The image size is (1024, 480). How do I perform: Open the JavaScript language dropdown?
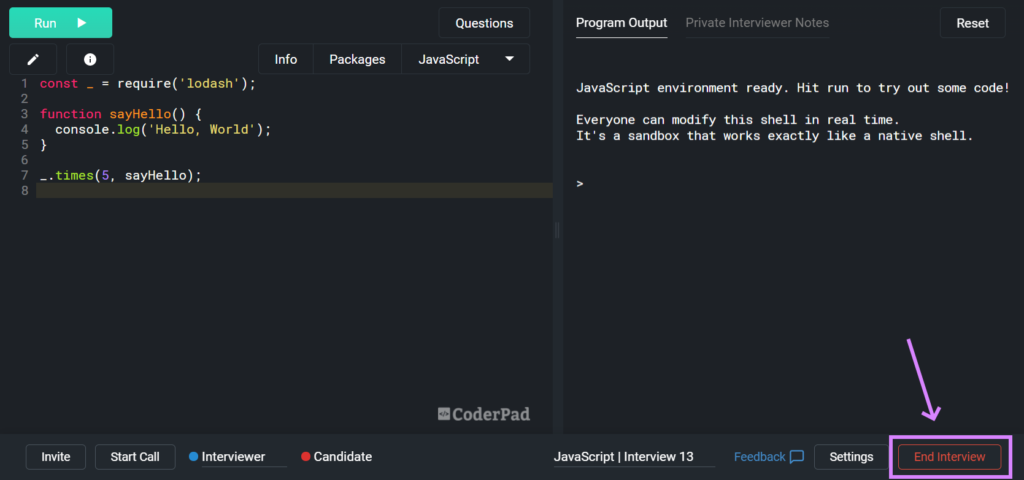coord(466,59)
